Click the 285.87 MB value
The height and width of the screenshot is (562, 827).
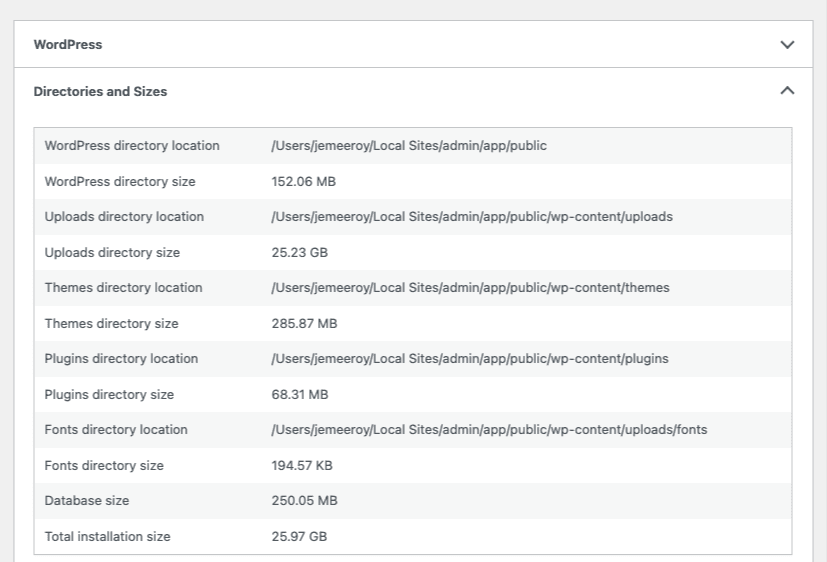pyautogui.click(x=304, y=324)
